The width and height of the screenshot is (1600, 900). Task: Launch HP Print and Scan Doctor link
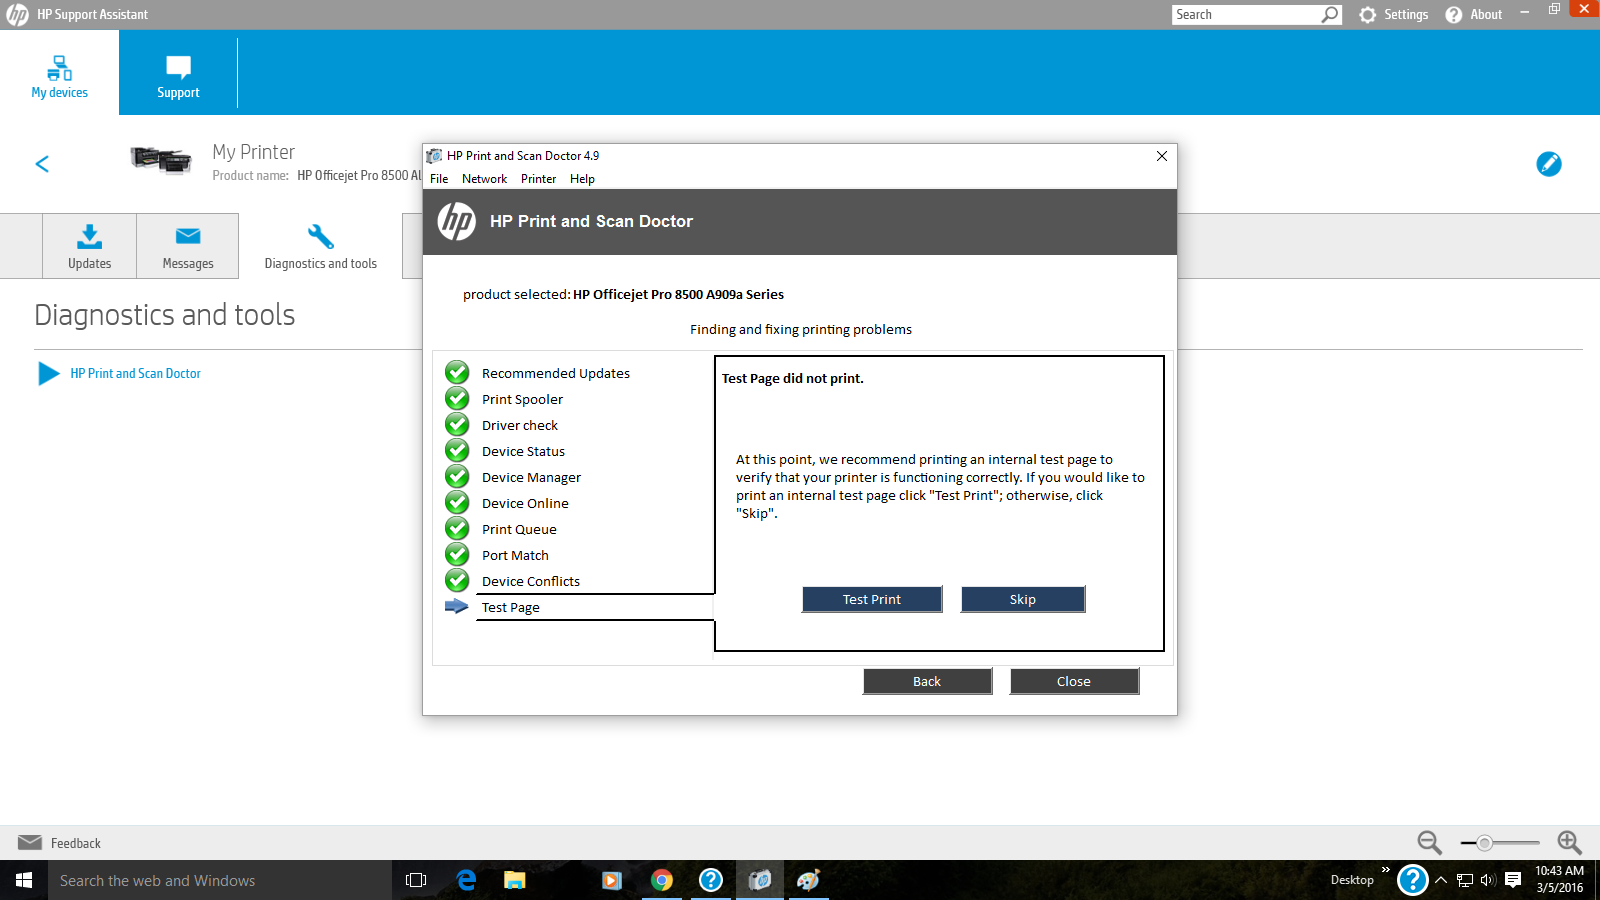click(x=135, y=373)
